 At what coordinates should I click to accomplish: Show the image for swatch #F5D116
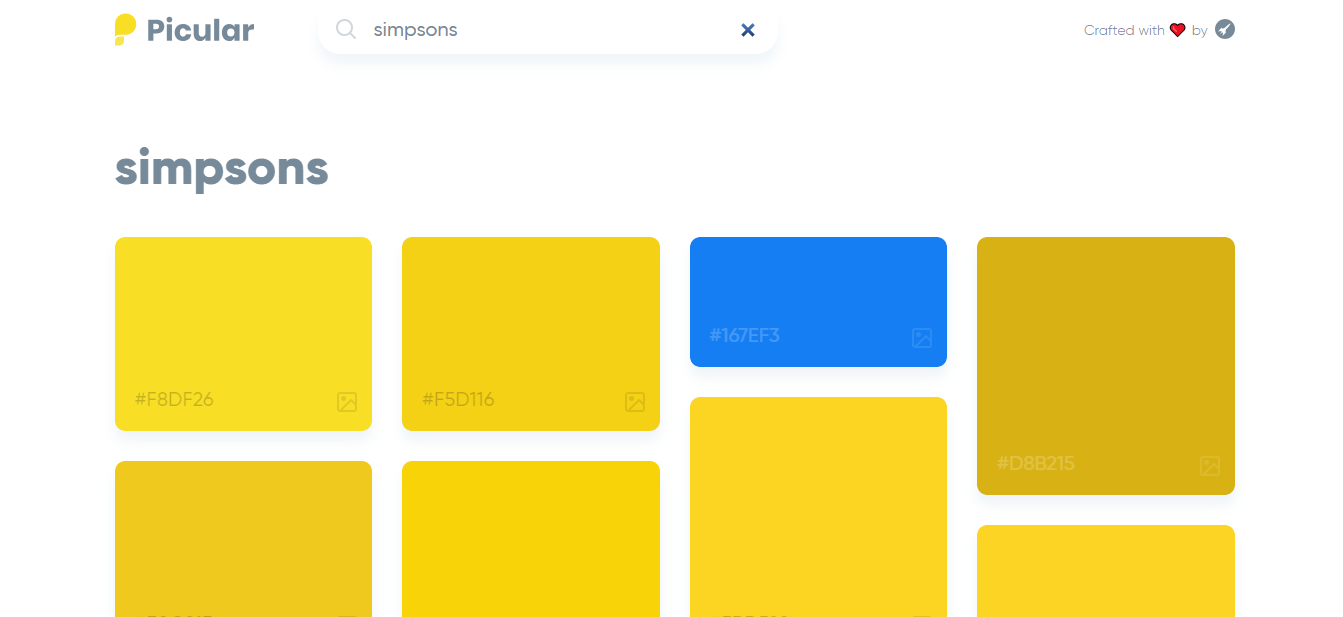point(635,402)
